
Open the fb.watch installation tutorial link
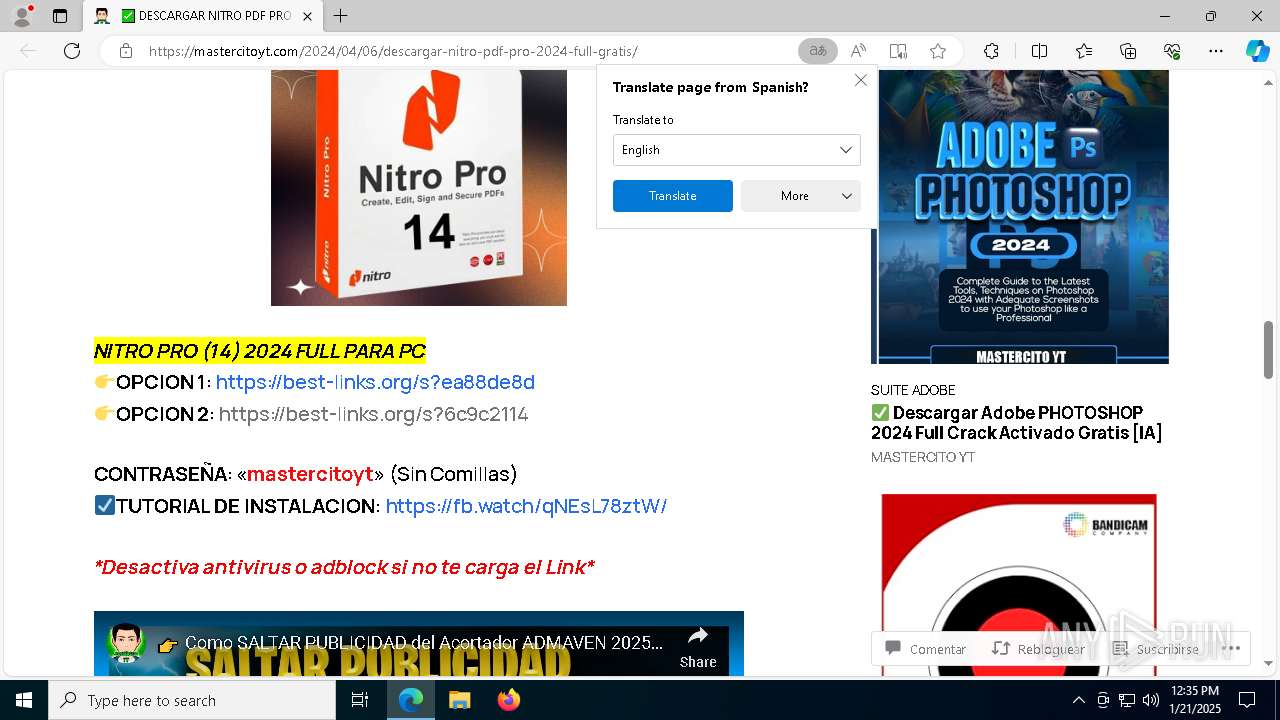pyautogui.click(x=526, y=506)
